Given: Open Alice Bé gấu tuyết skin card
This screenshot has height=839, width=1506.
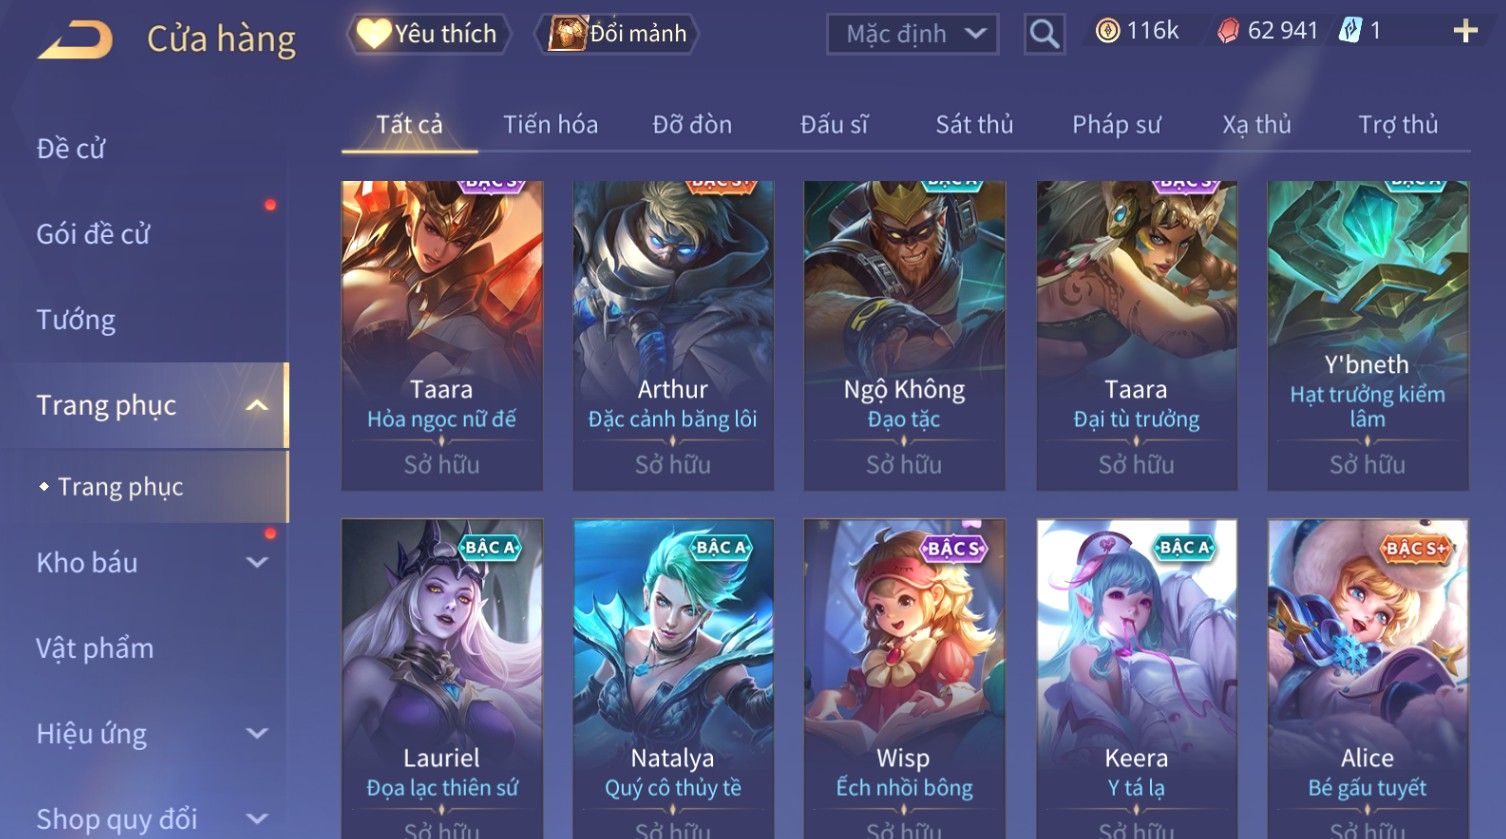Looking at the screenshot, I should [x=1367, y=678].
